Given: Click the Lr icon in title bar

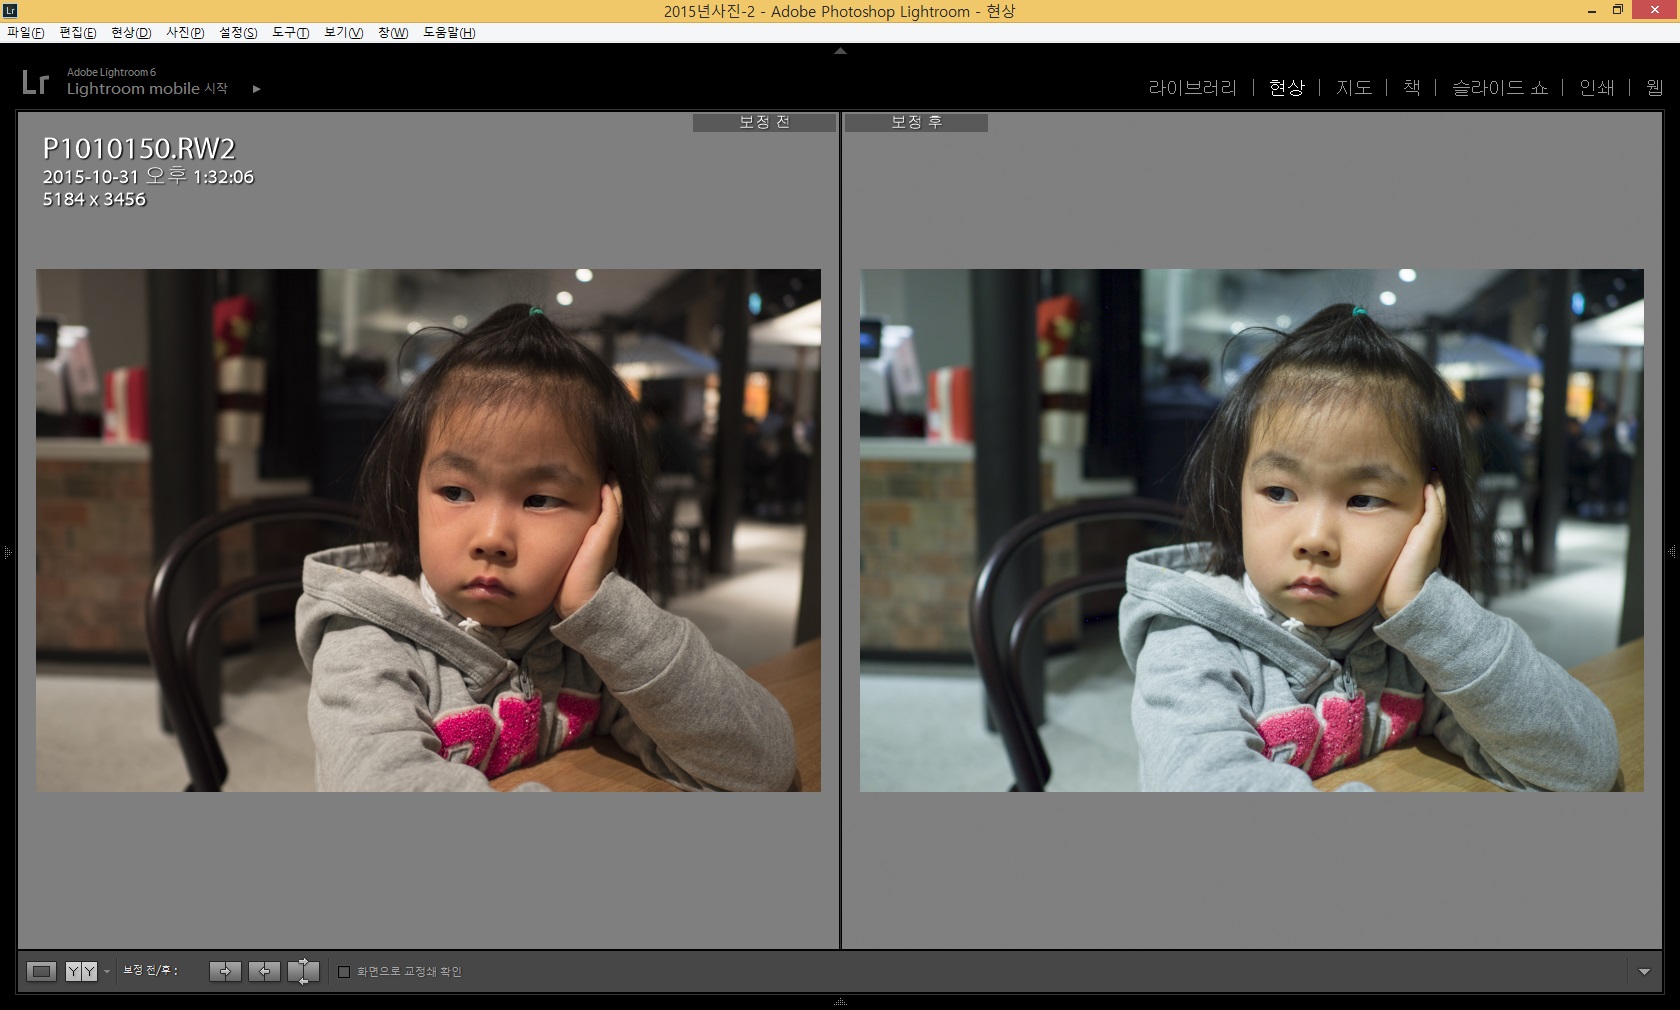Looking at the screenshot, I should coord(10,10).
